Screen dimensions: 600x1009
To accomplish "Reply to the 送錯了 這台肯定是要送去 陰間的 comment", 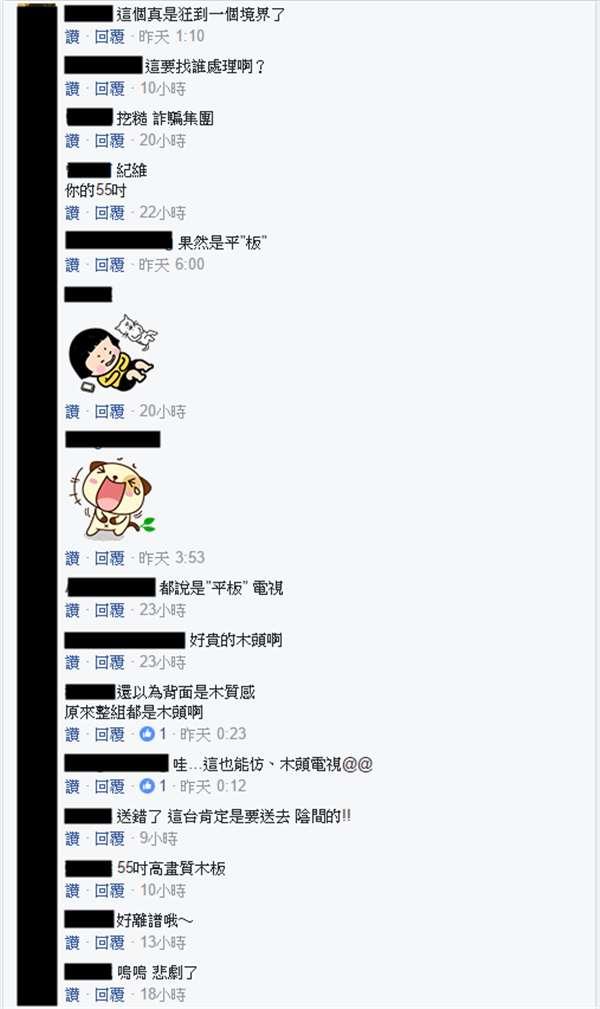I will [x=109, y=838].
